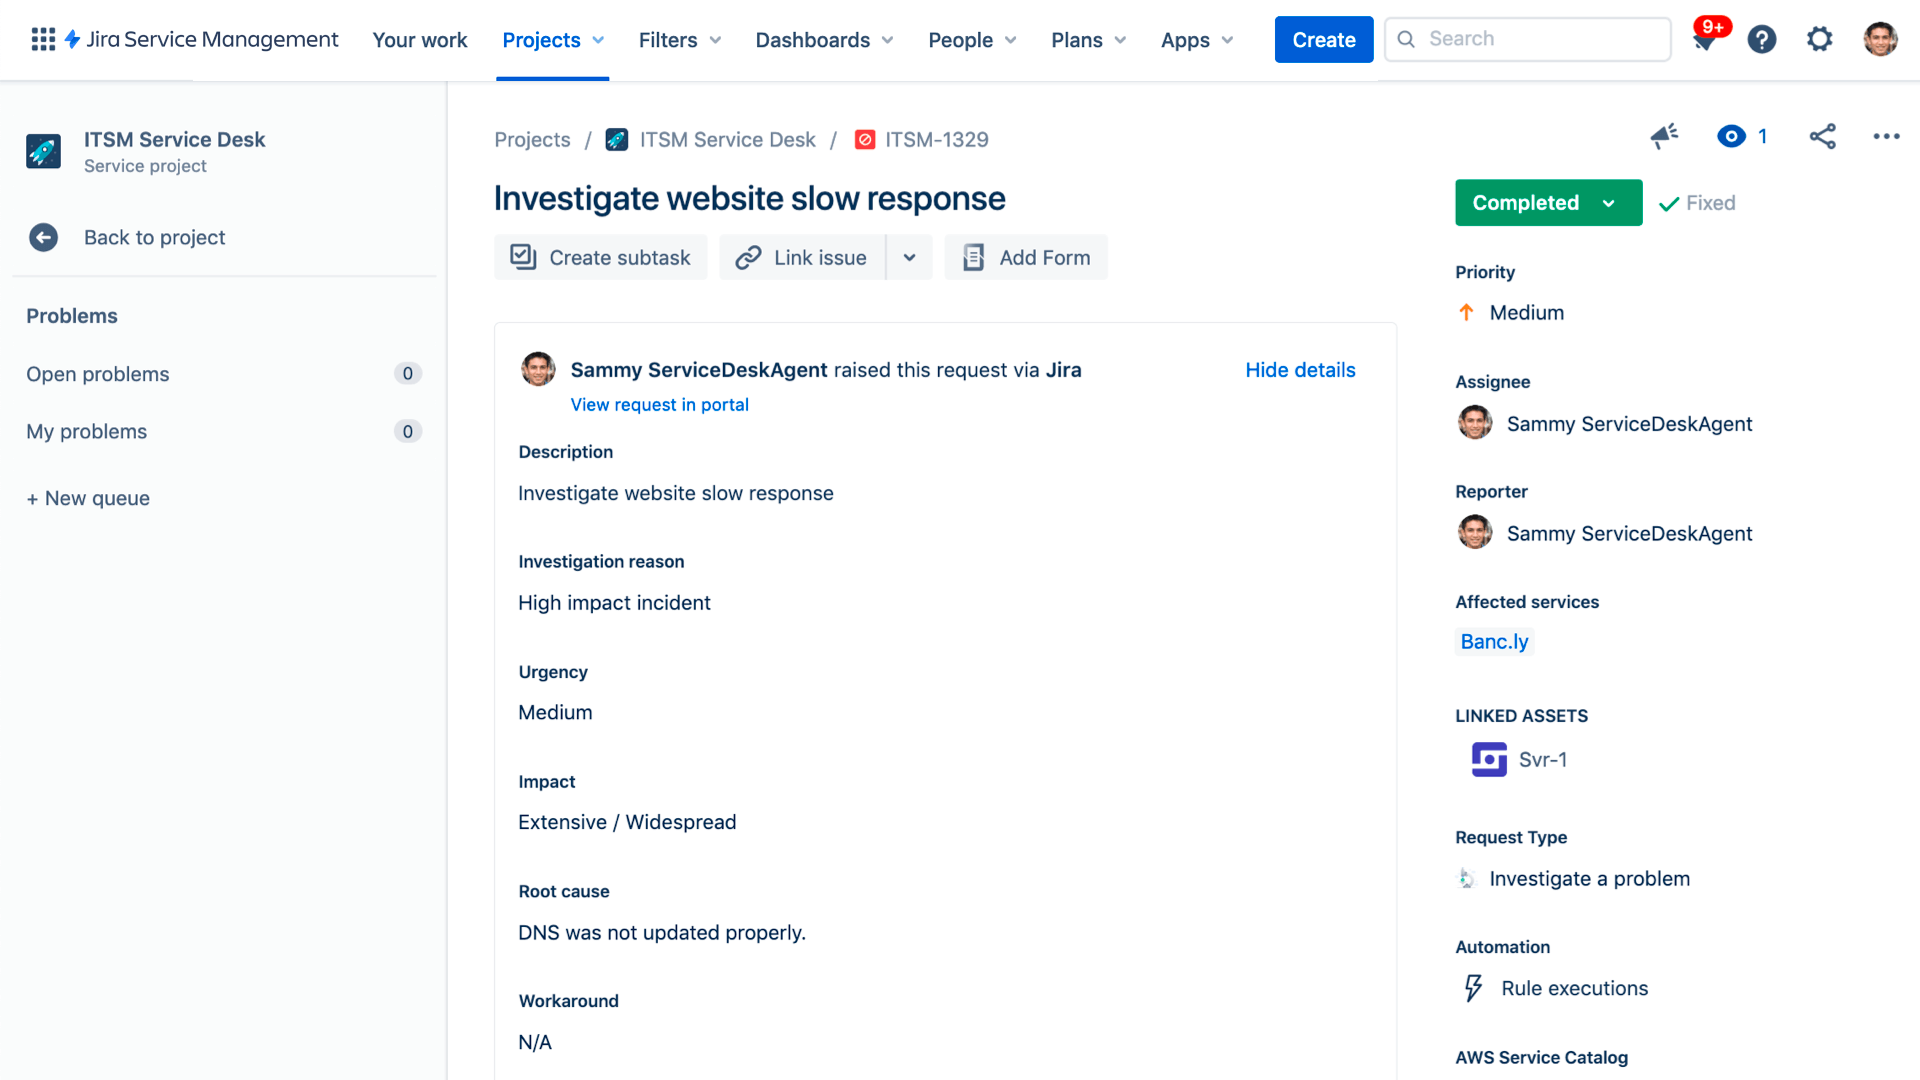
Task: Open Projects dropdown in breadcrumb
Action: (531, 138)
